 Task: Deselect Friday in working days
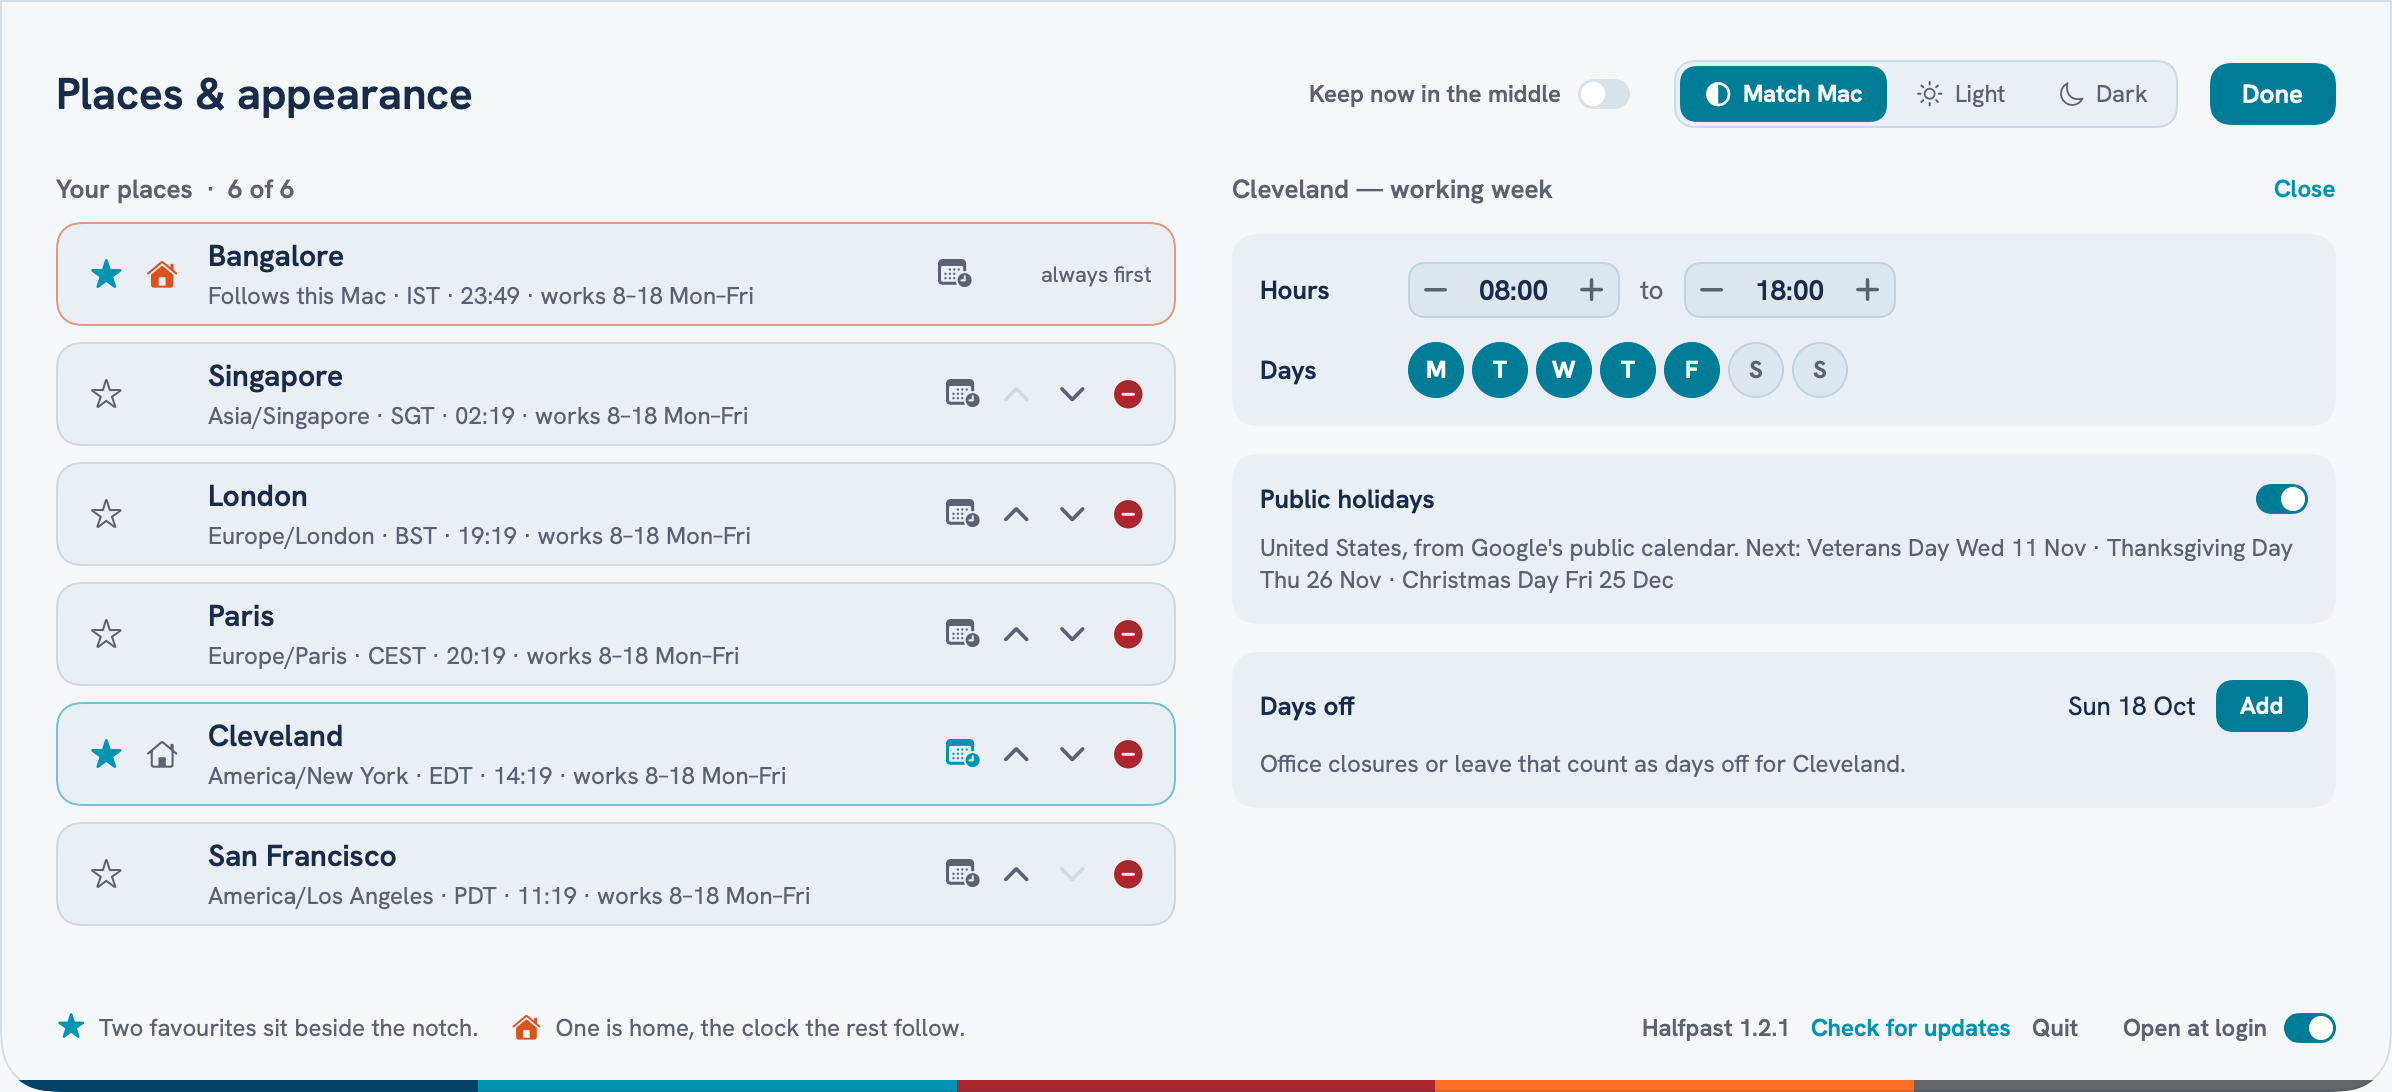pos(1692,370)
